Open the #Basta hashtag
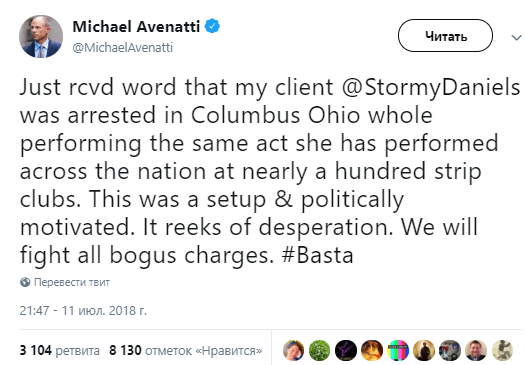525x365 pixels. [317, 256]
